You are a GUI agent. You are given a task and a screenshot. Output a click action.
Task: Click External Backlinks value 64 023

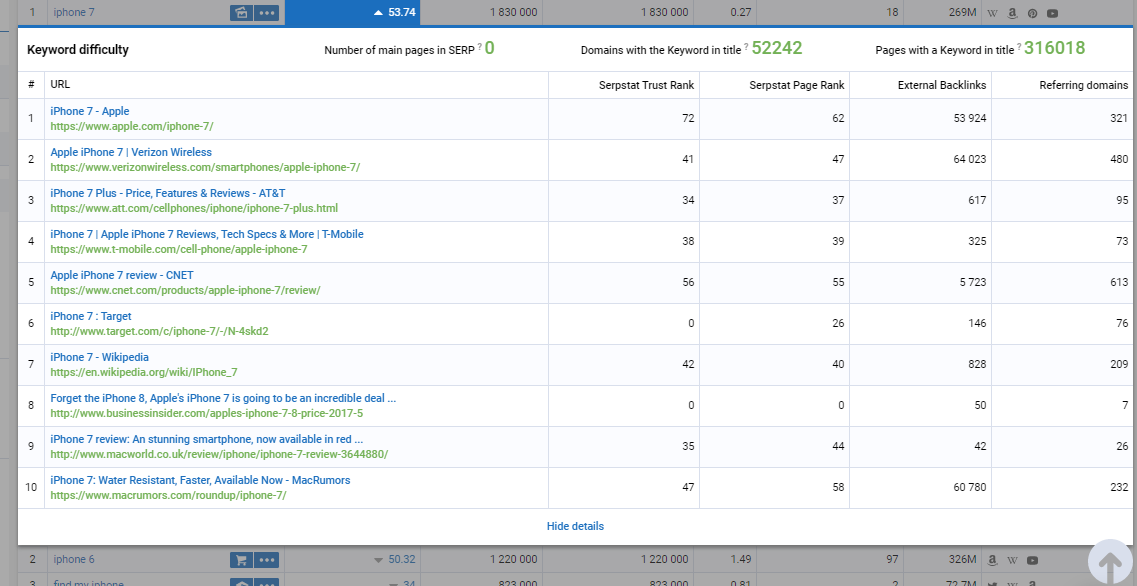[969, 159]
